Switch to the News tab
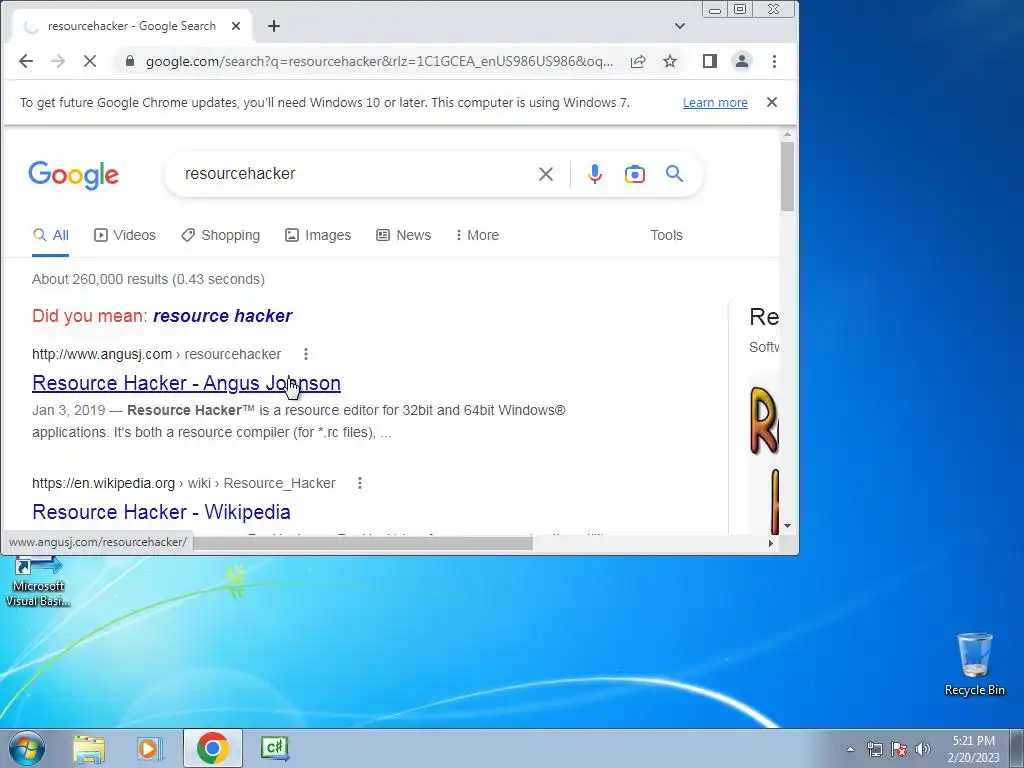1024x768 pixels. 404,235
